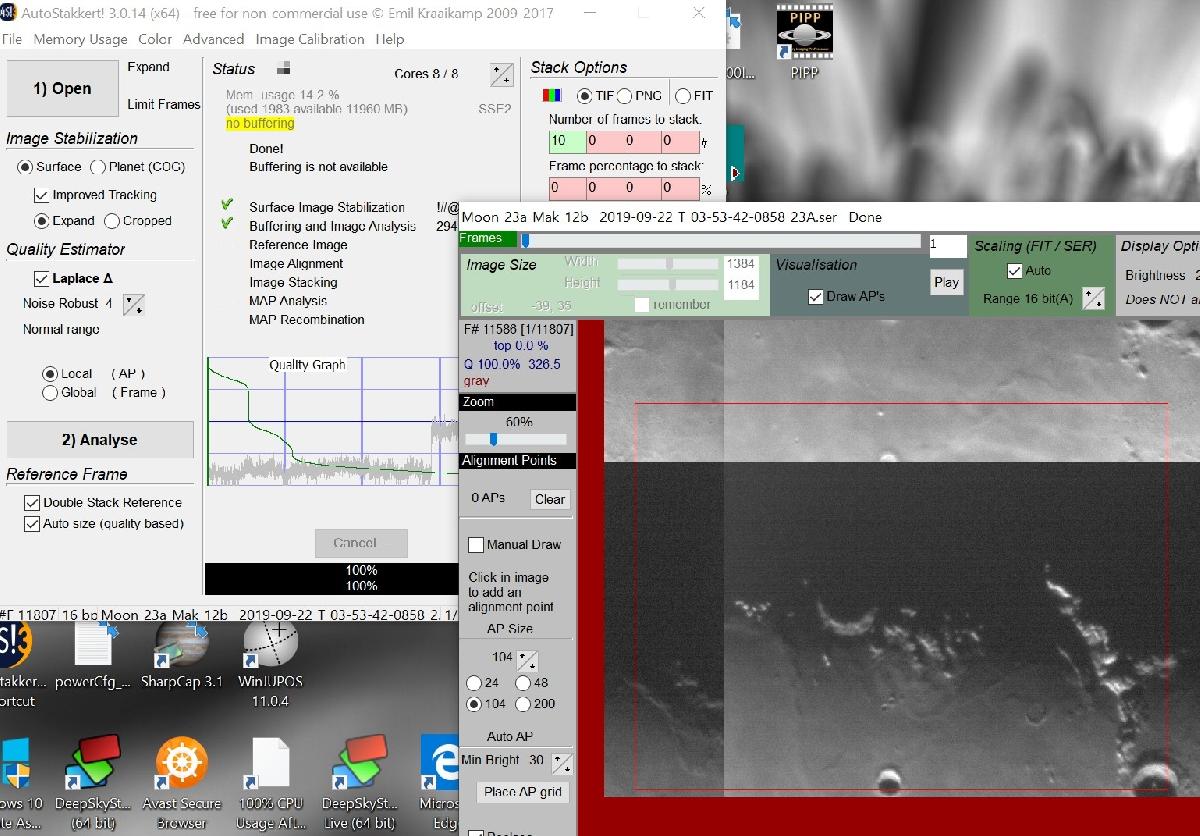The height and width of the screenshot is (836, 1200).
Task: Enable Improved Tracking under Image Stabilization
Action: (43, 195)
